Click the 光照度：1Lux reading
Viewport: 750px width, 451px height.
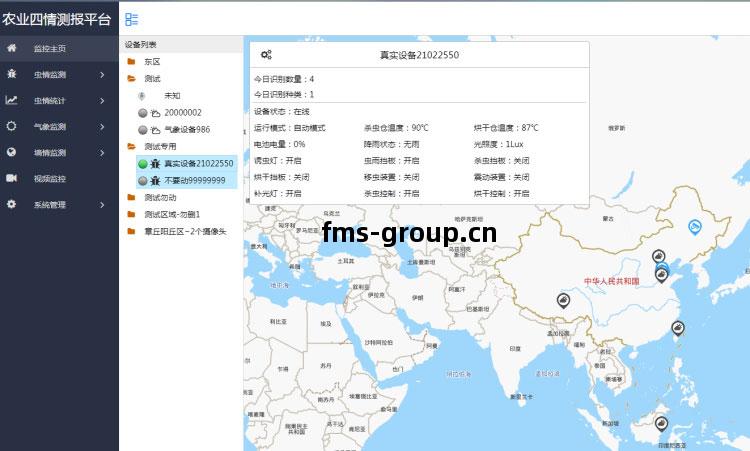(498, 144)
